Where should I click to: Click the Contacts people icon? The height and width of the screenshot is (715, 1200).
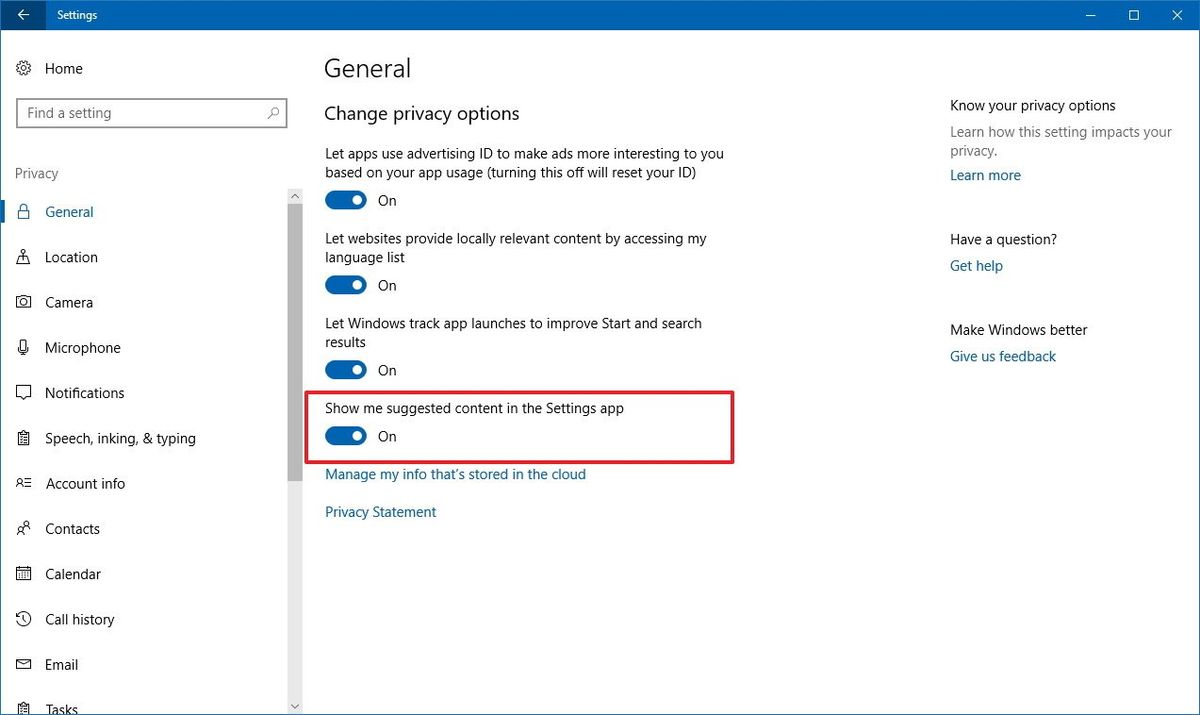click(x=24, y=528)
